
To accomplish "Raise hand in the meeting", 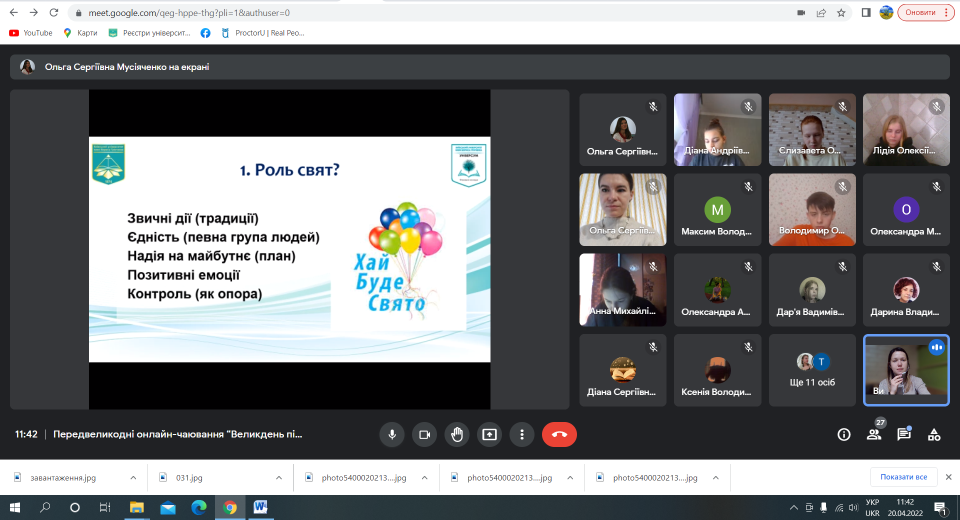I will click(457, 434).
